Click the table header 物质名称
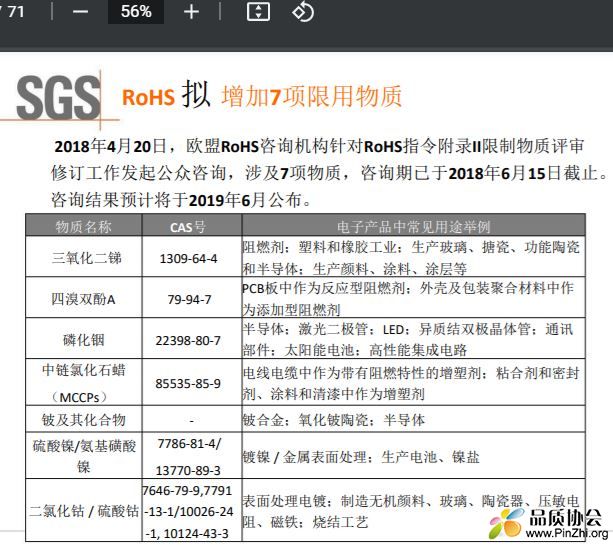 pos(83,226)
